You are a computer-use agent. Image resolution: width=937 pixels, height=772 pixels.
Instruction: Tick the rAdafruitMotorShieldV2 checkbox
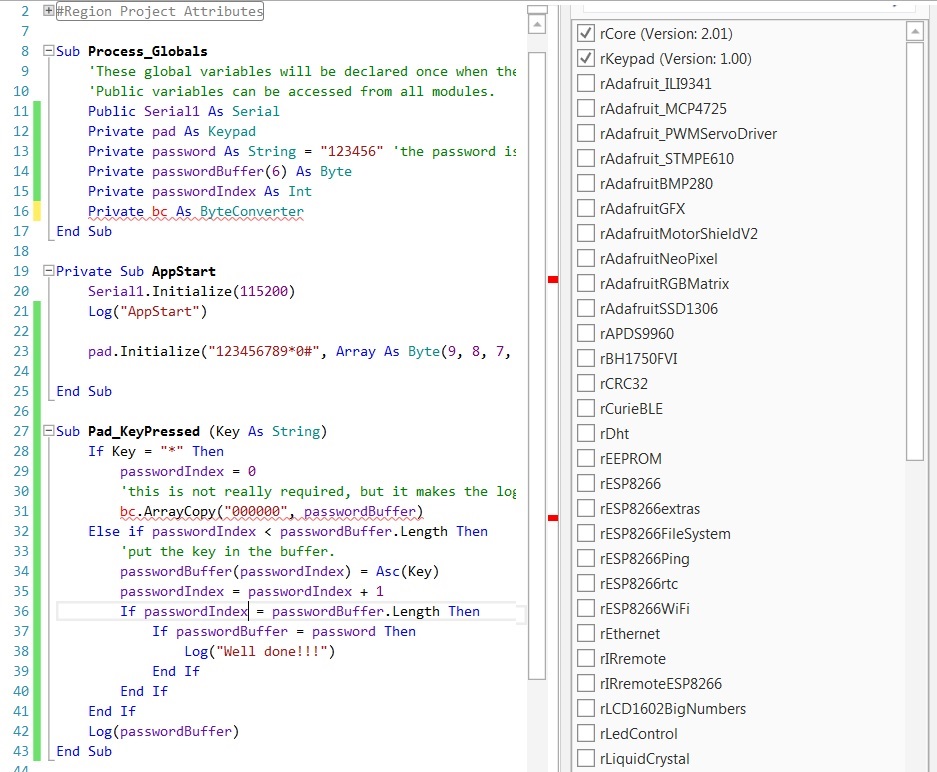click(x=586, y=234)
